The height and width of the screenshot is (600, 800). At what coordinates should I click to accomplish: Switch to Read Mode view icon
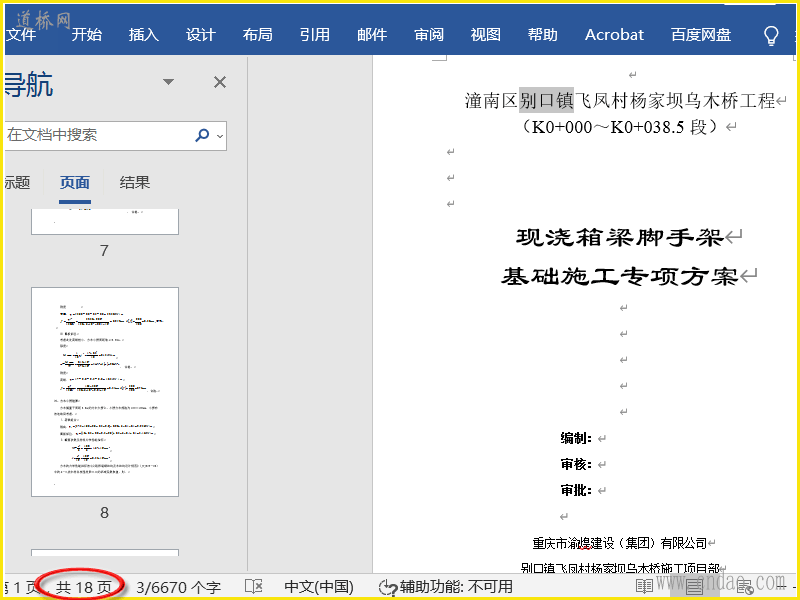coord(645,587)
